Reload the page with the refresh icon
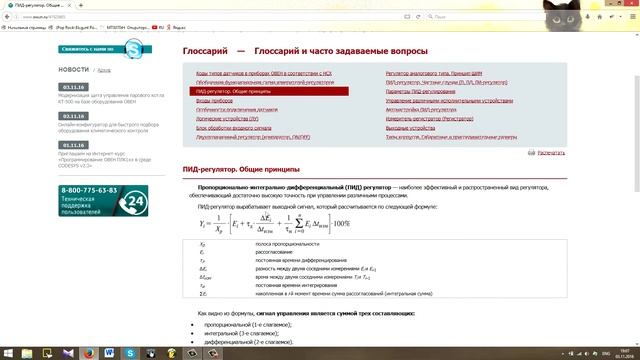 pyautogui.click(x=418, y=17)
